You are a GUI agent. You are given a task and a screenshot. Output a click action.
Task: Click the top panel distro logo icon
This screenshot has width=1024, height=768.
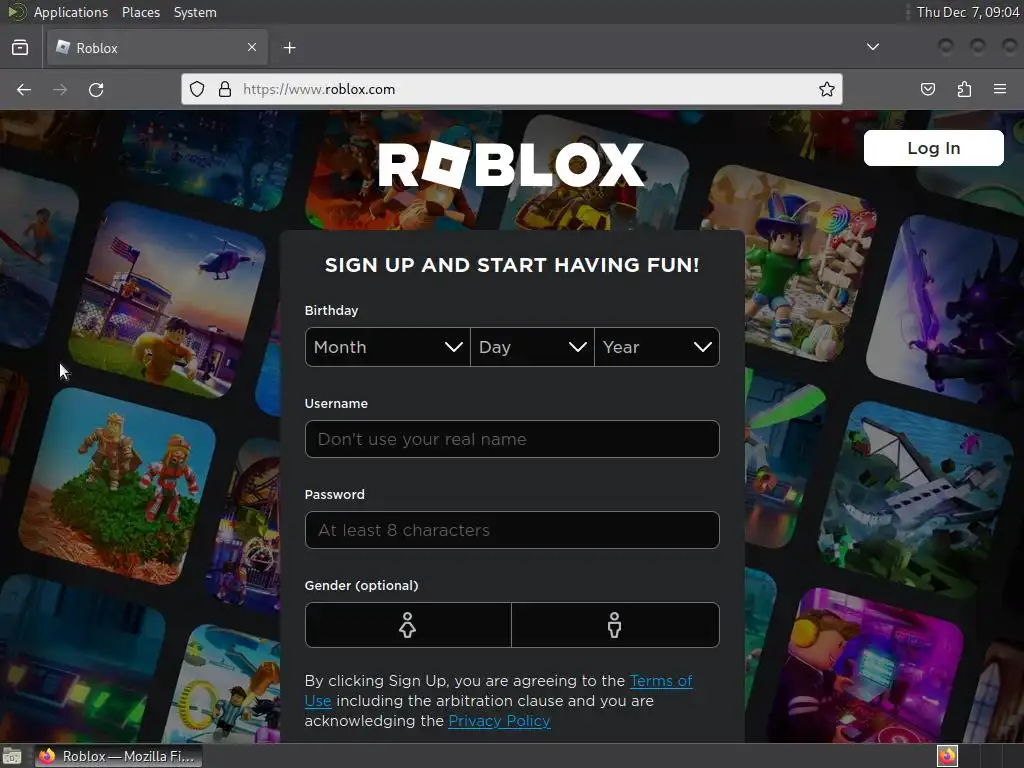tap(16, 12)
